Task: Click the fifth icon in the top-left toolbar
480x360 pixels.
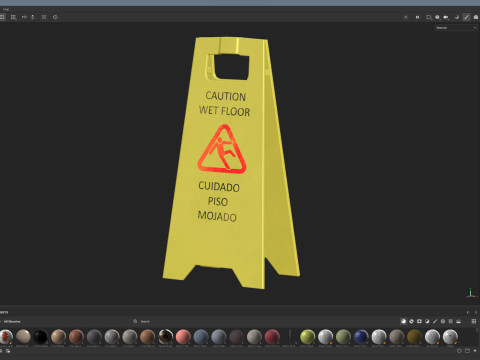Action: [44, 17]
